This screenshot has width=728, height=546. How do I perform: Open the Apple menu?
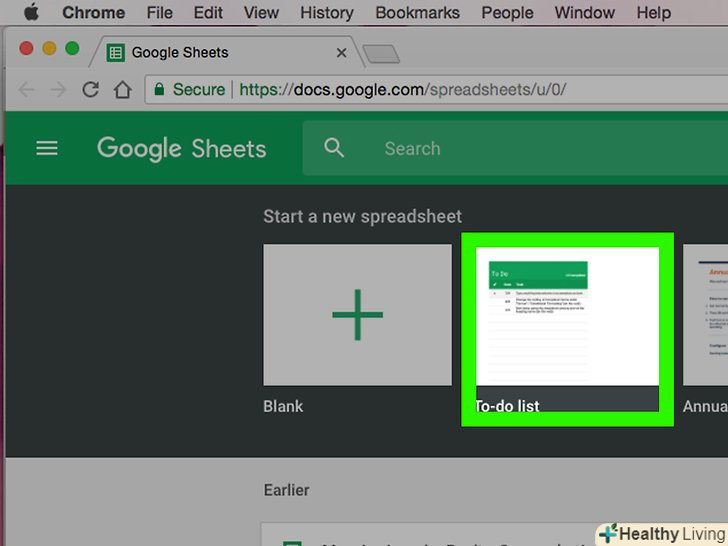(x=31, y=12)
